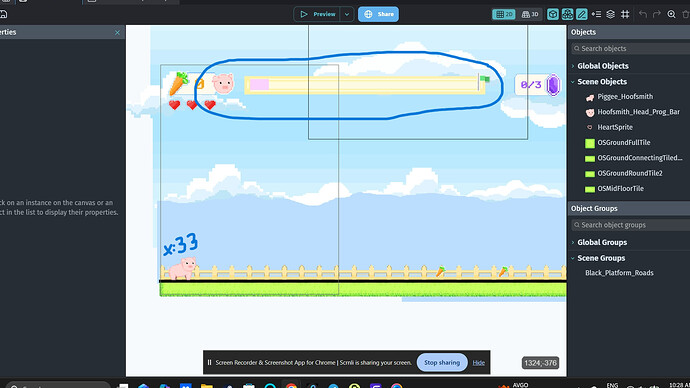This screenshot has height=388, width=690.
Task: Toggle the Properties panel pencil icon
Action: click(582, 14)
